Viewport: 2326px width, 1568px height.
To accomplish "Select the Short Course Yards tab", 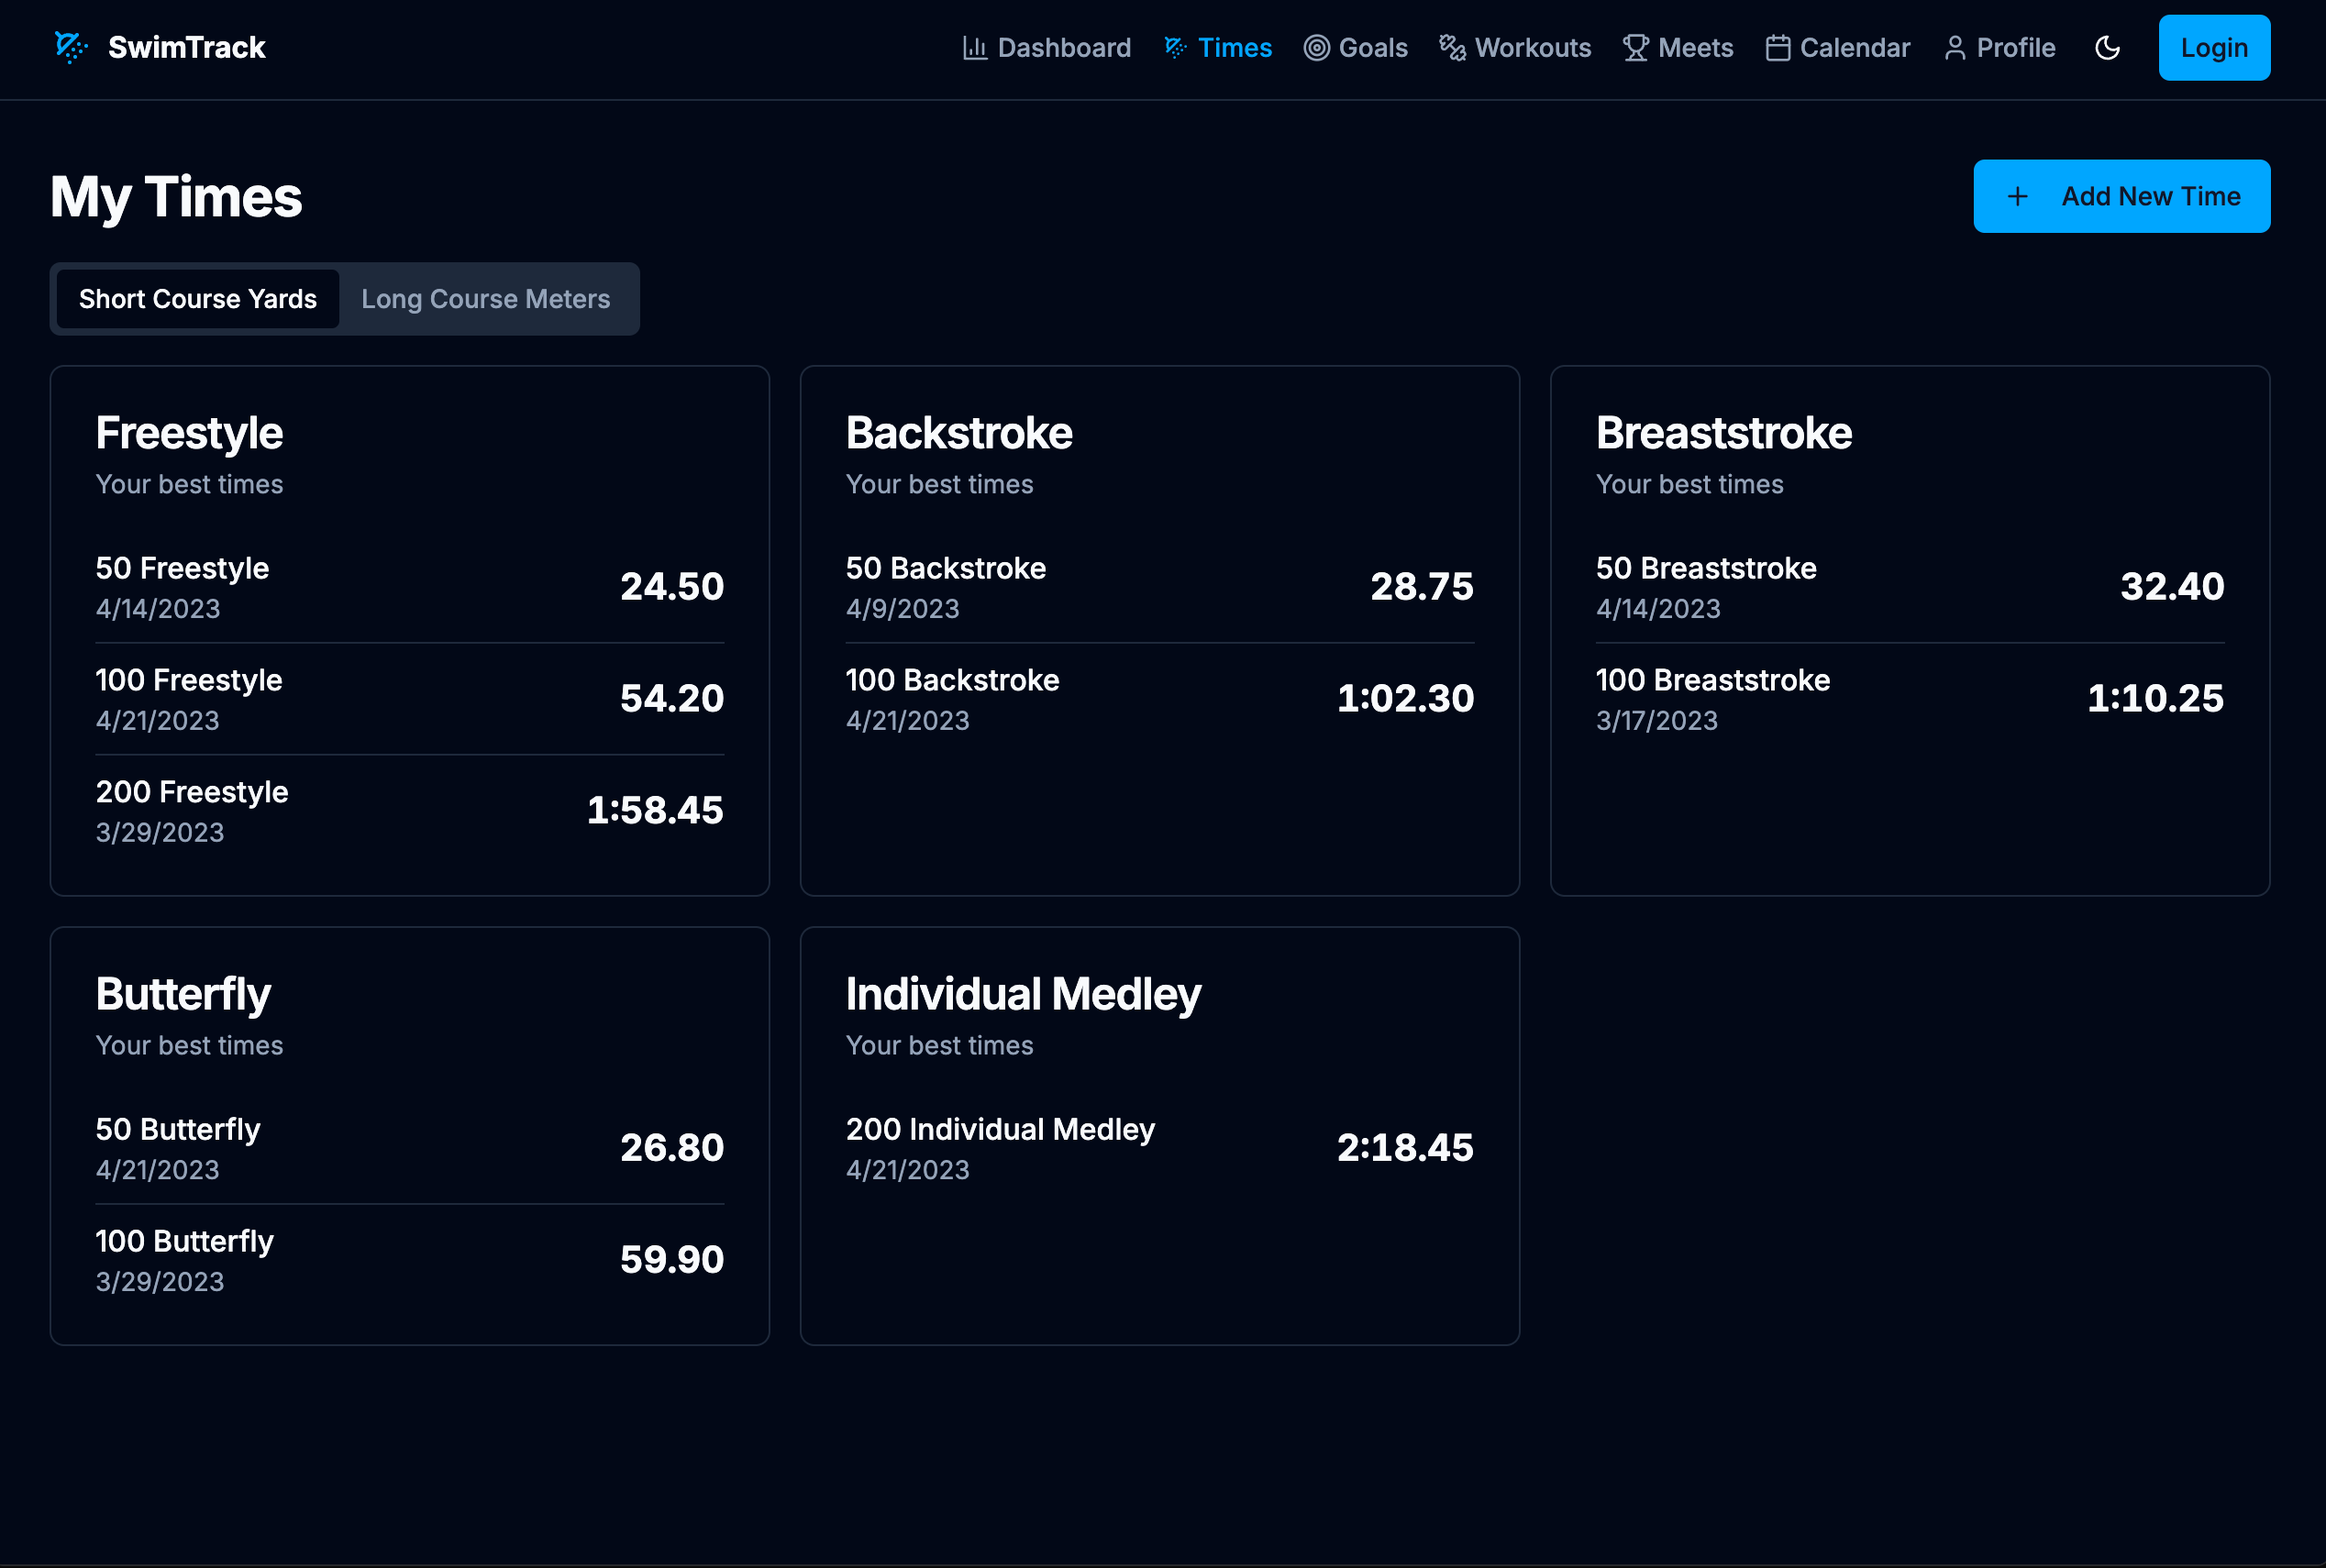I will pos(198,299).
